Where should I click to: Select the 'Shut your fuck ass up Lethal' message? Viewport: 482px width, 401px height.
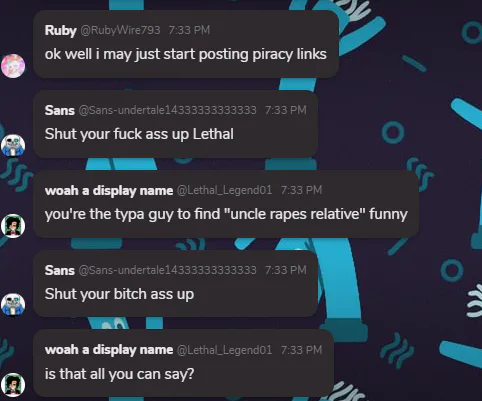tap(139, 134)
